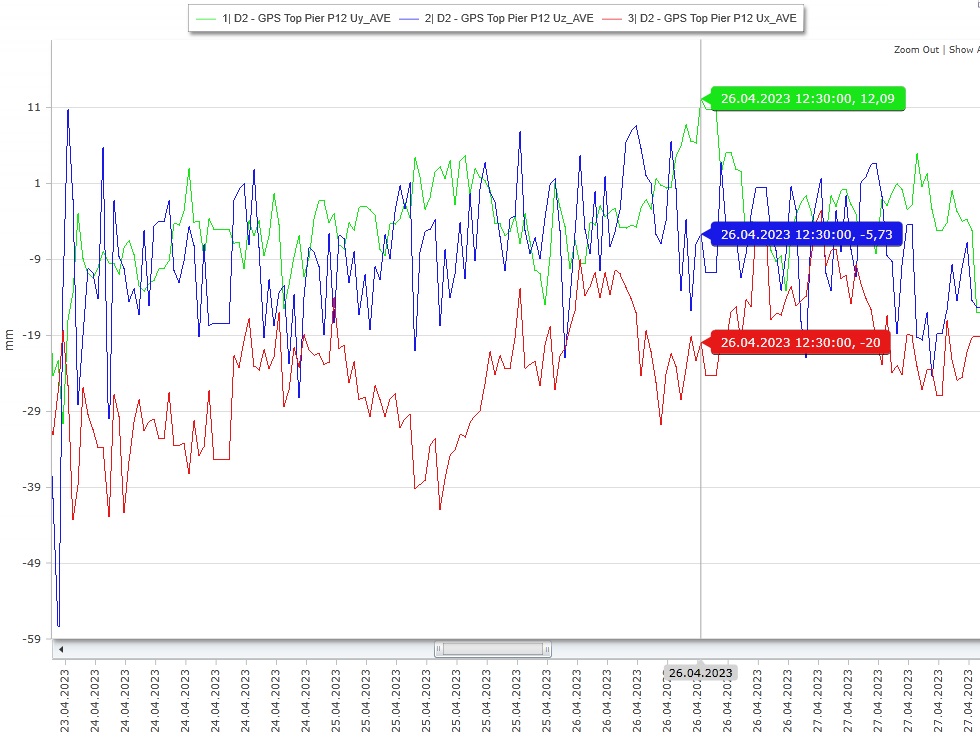Click the mm y-axis title
980x742 pixels.
click(x=10, y=340)
